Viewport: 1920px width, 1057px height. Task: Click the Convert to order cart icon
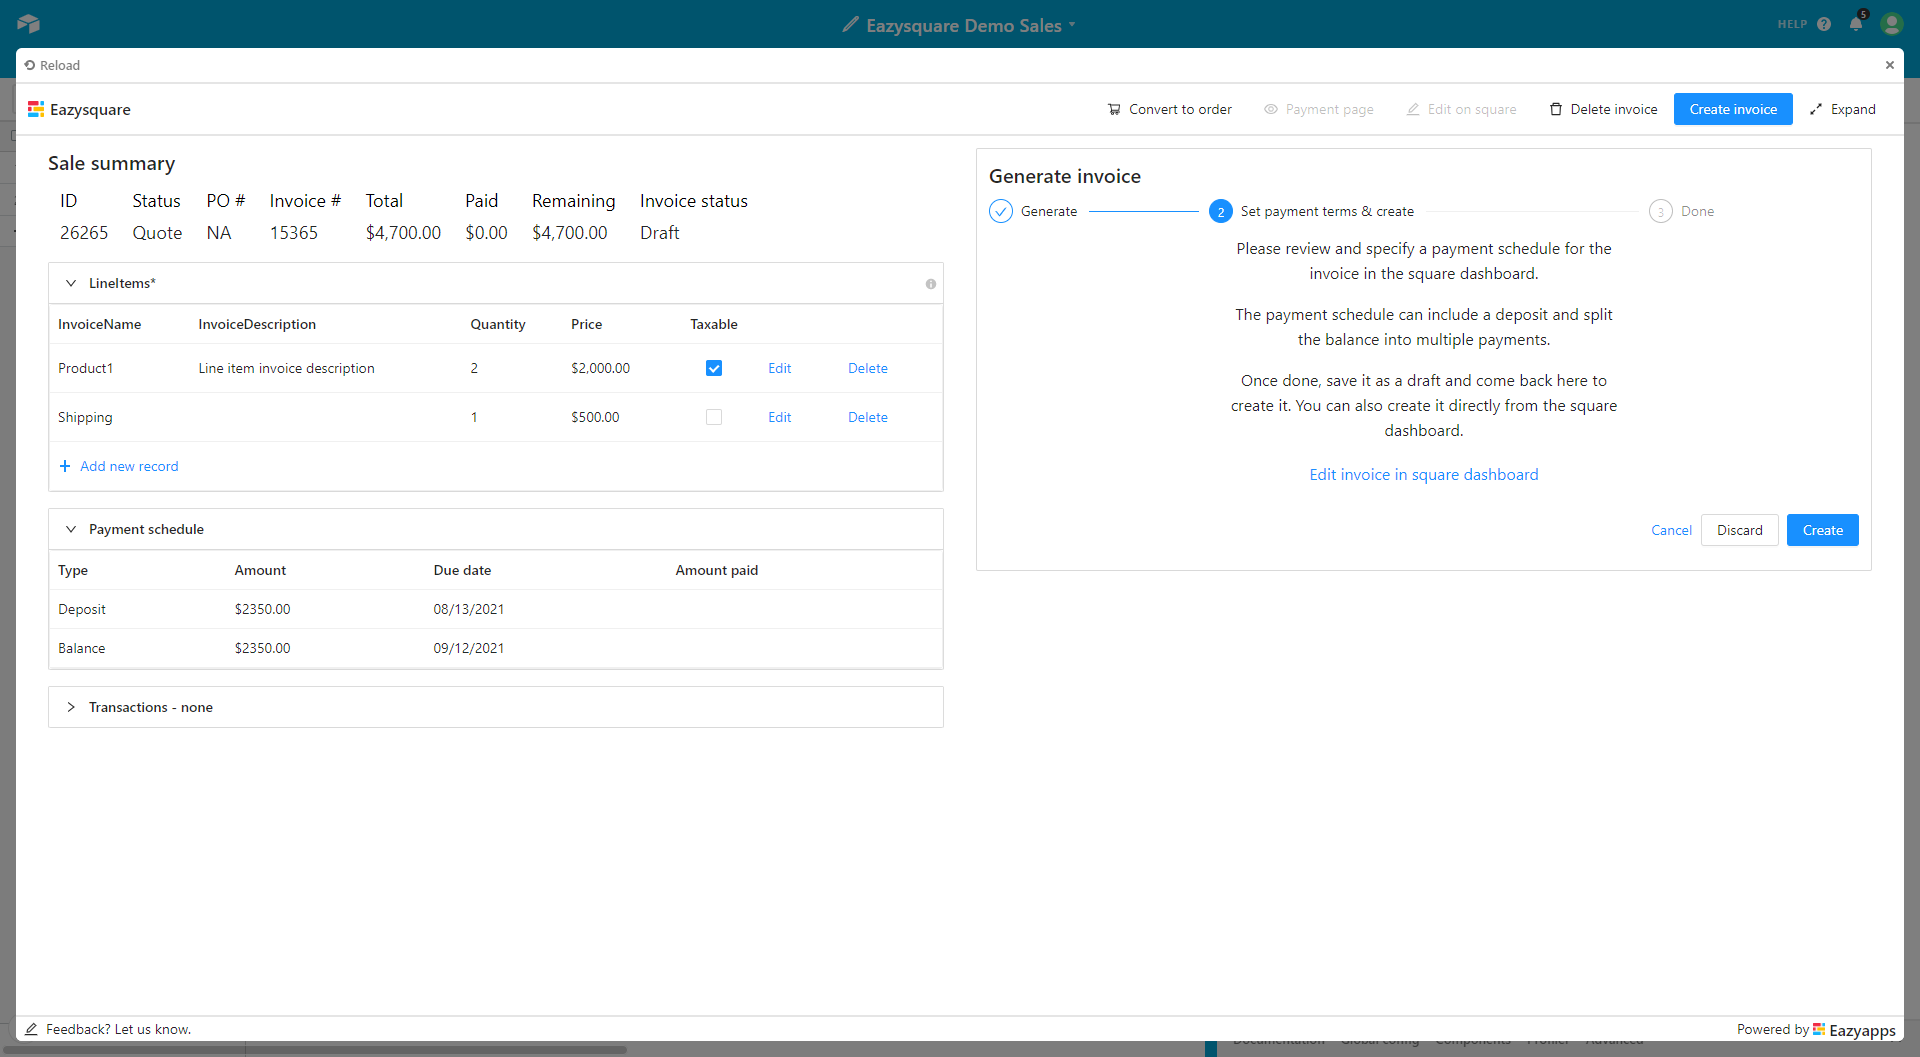(x=1114, y=109)
